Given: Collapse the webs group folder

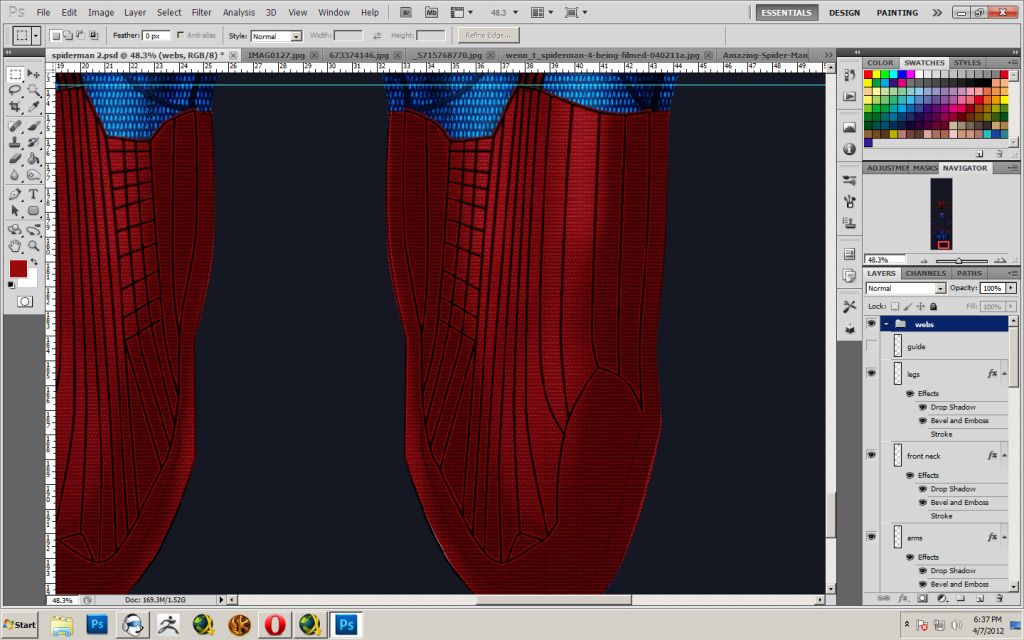Looking at the screenshot, I should (x=886, y=324).
